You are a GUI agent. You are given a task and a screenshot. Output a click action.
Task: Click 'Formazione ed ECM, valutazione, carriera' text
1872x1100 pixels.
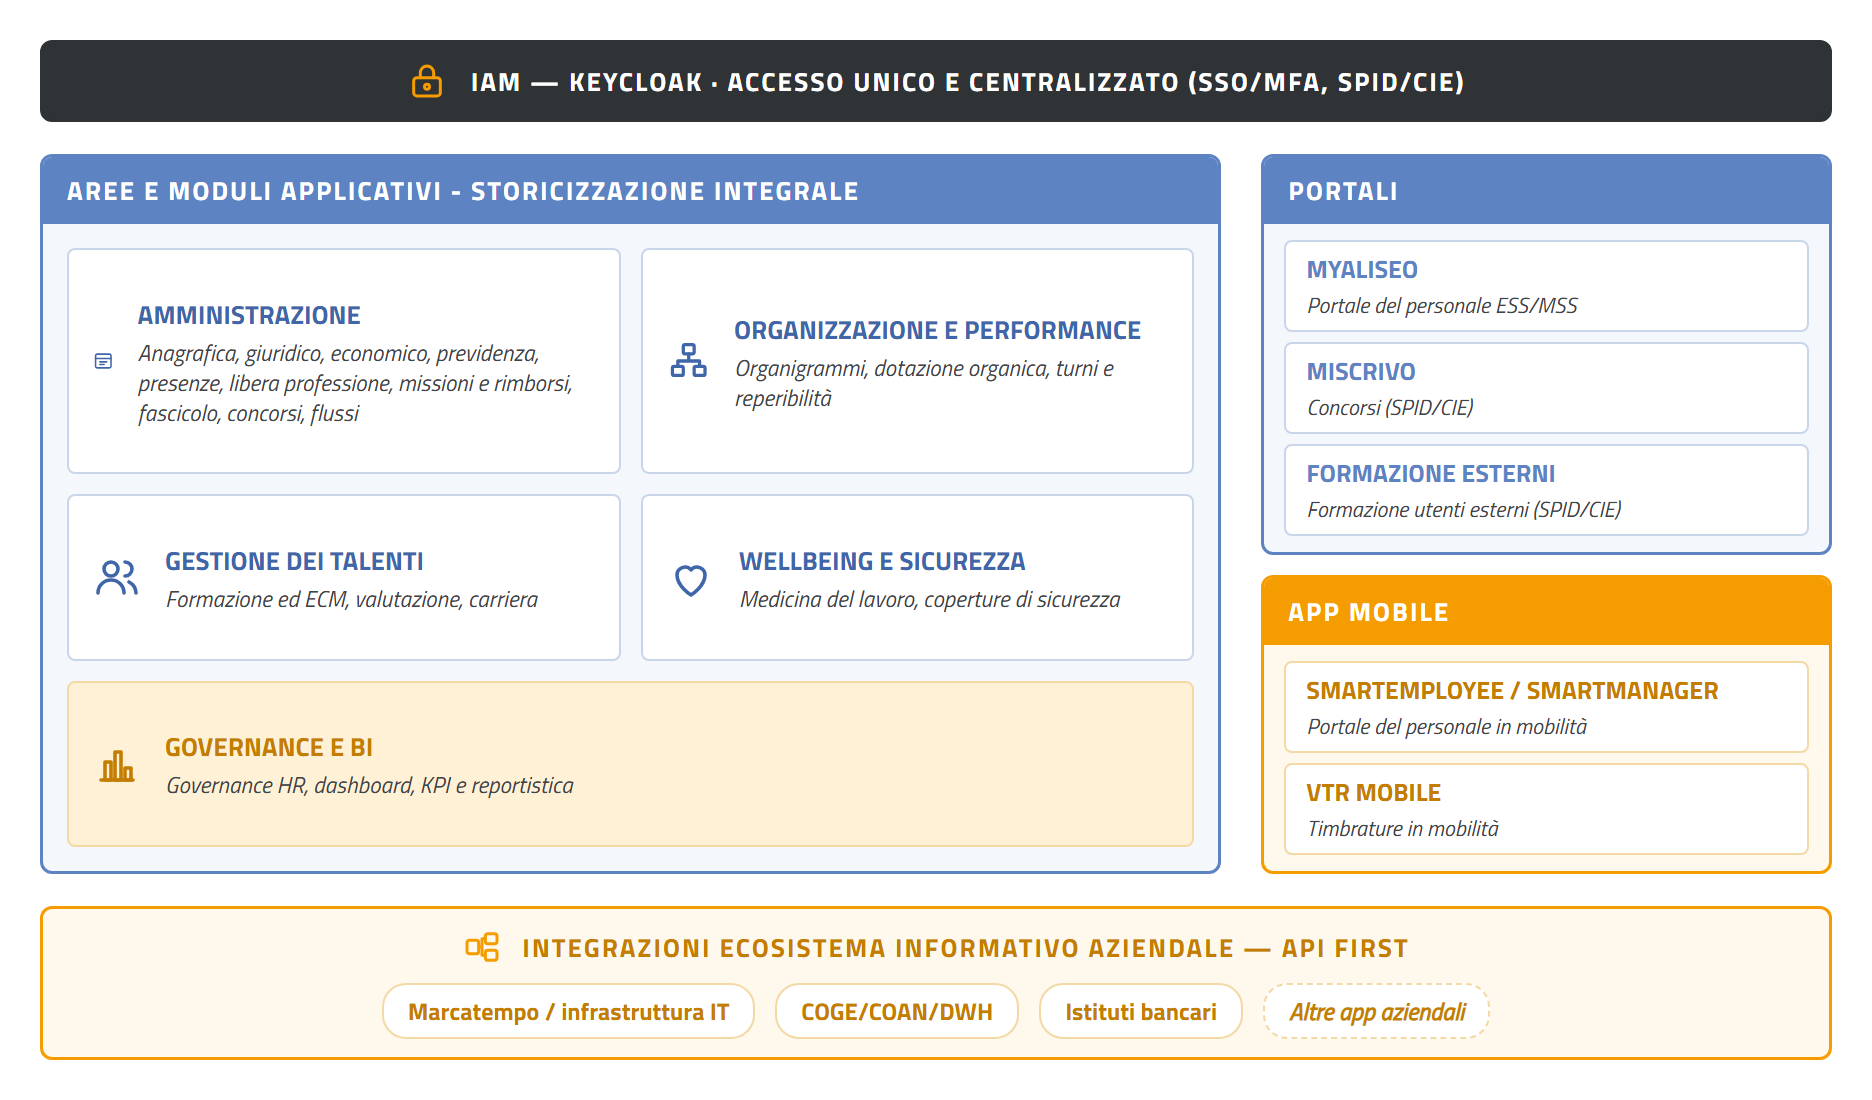click(352, 599)
